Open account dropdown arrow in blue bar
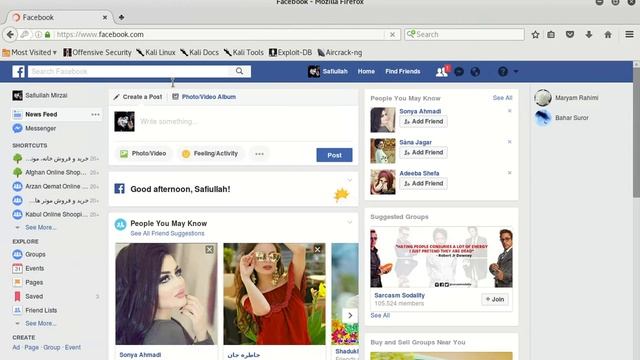 (516, 71)
